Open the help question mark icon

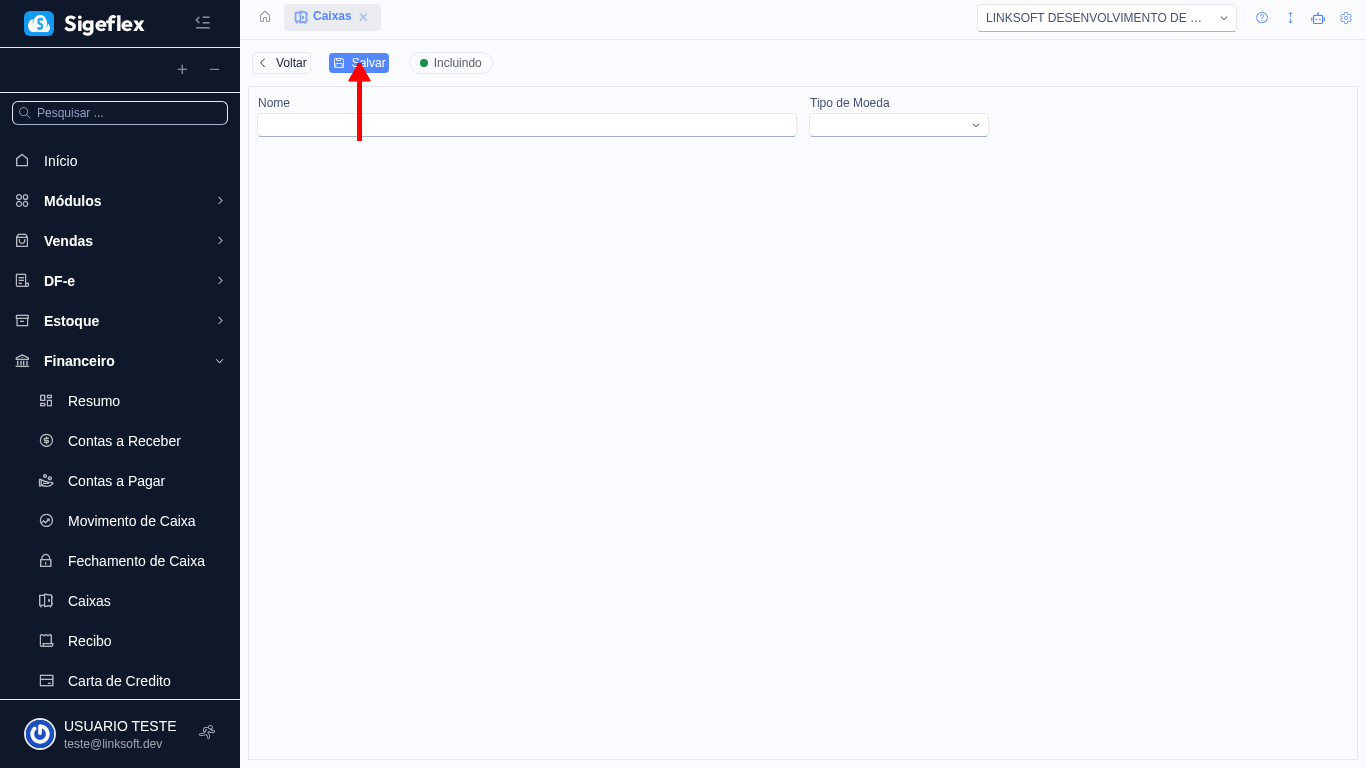point(1262,18)
